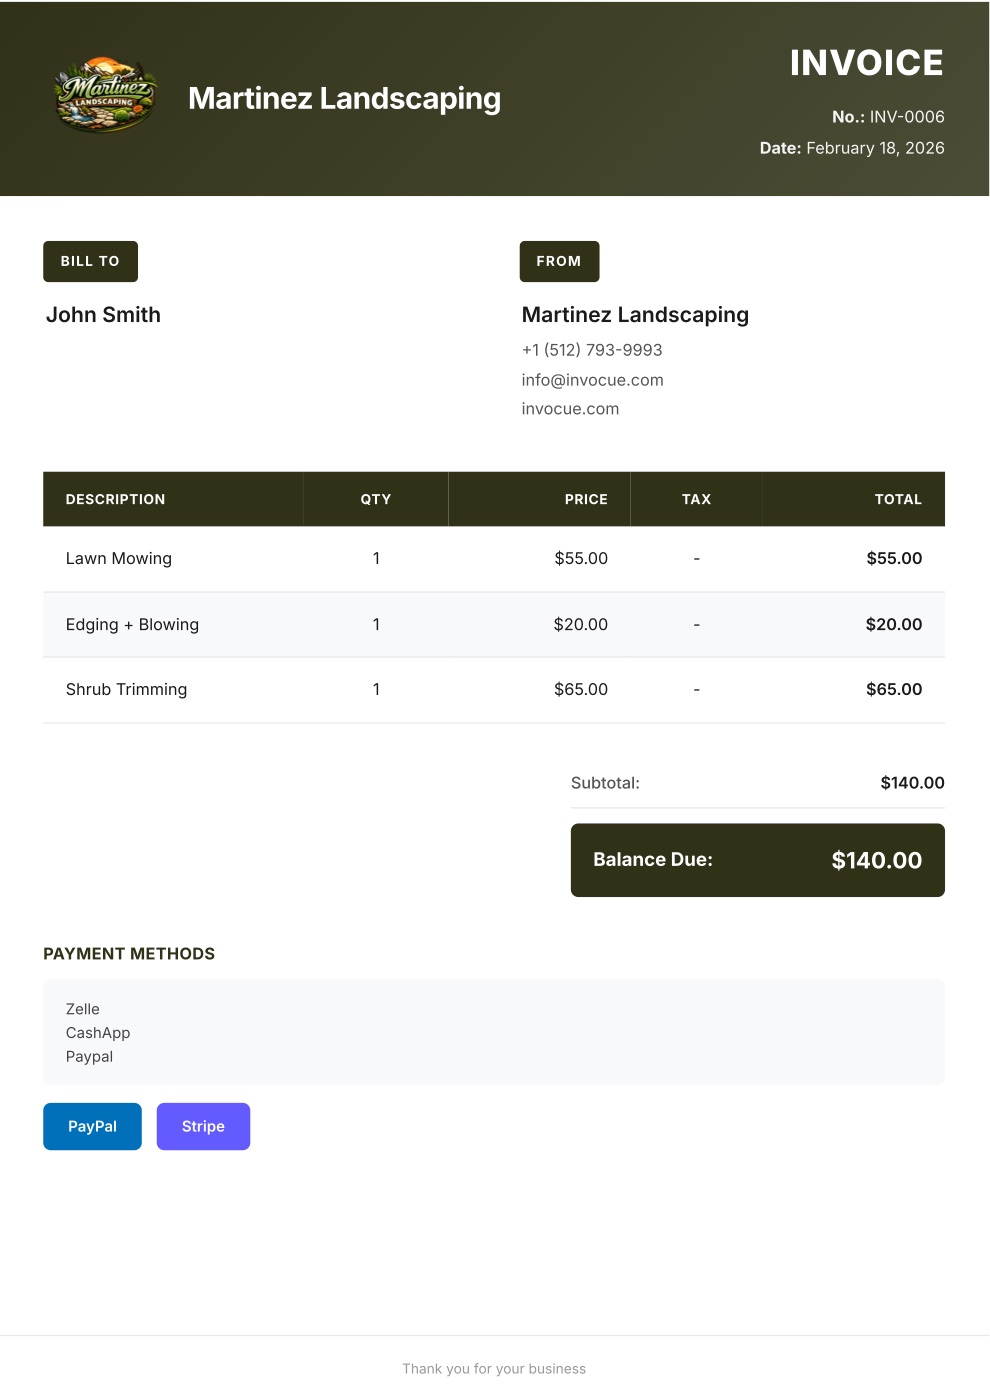Screen dimensions: 990x1400
Task: Click the $65.00 price for Shrub Trimming
Action: (581, 689)
